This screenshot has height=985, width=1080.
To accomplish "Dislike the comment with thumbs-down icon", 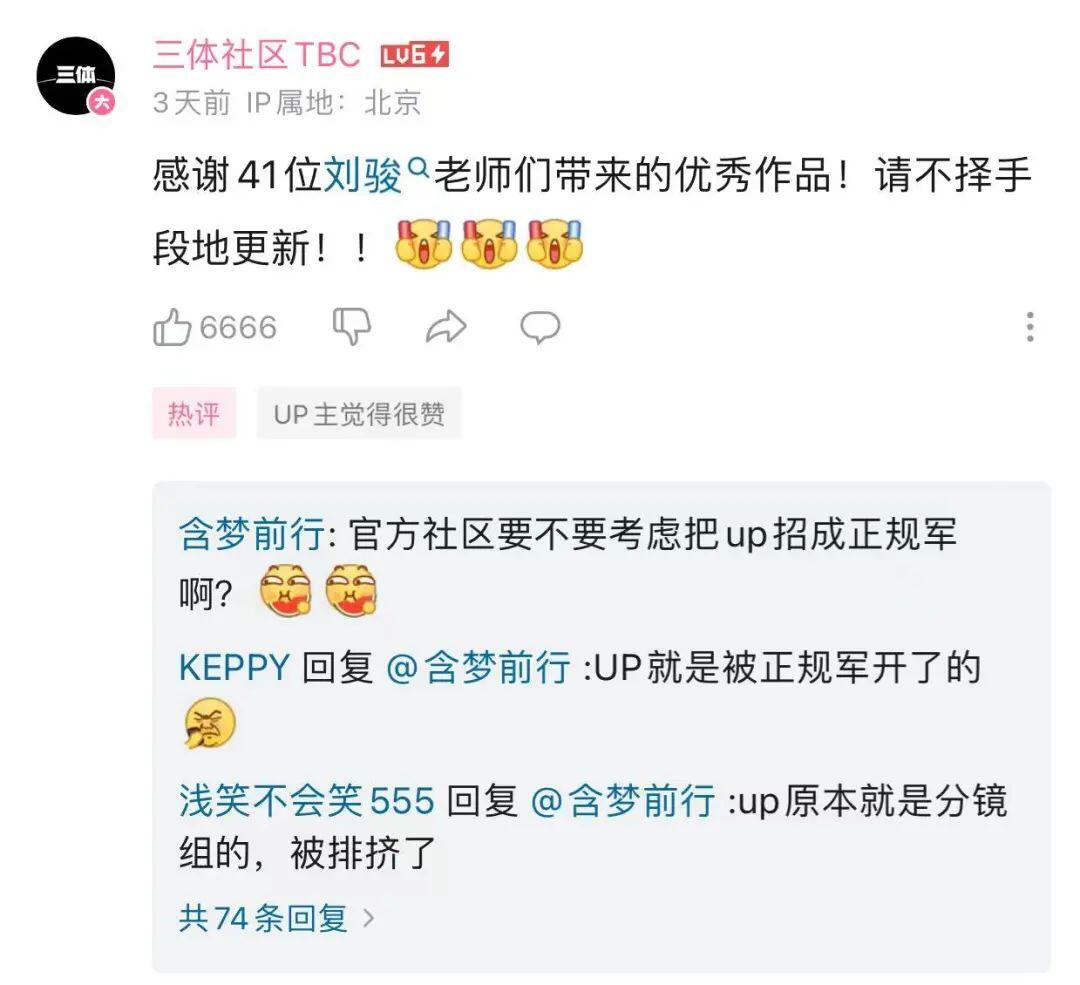I will pyautogui.click(x=352, y=326).
